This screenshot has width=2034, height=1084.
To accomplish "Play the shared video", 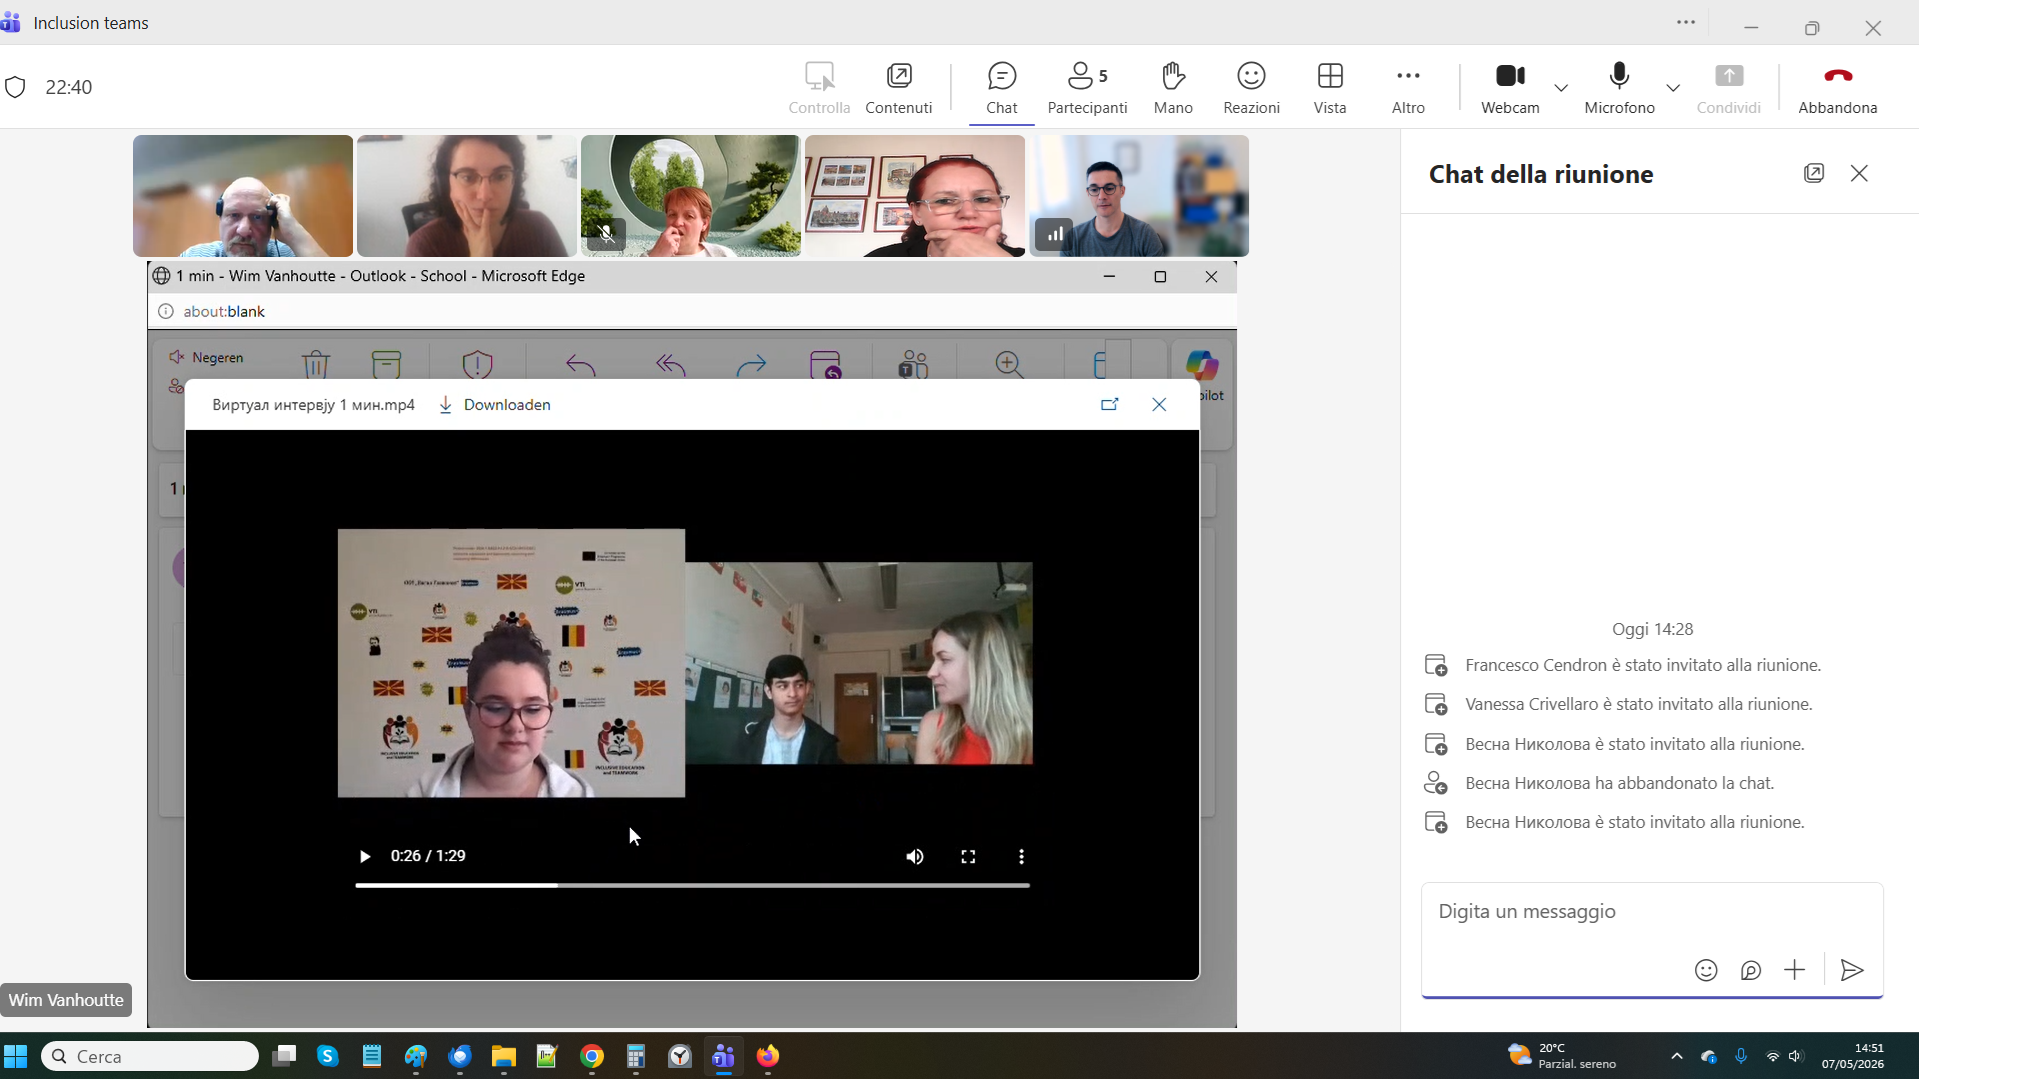I will pyautogui.click(x=364, y=857).
